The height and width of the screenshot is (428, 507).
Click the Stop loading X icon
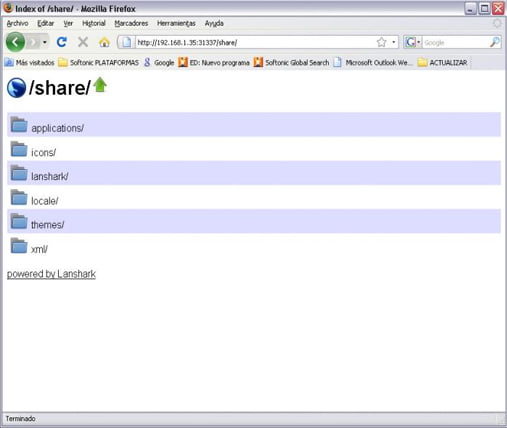(83, 42)
